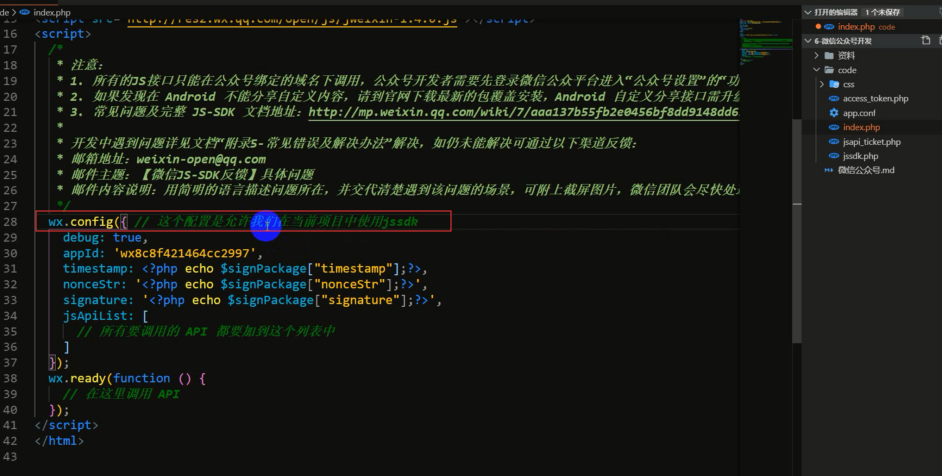Click the wx.ready(function () line
Image resolution: width=942 pixels, height=476 pixels.
[x=127, y=378]
